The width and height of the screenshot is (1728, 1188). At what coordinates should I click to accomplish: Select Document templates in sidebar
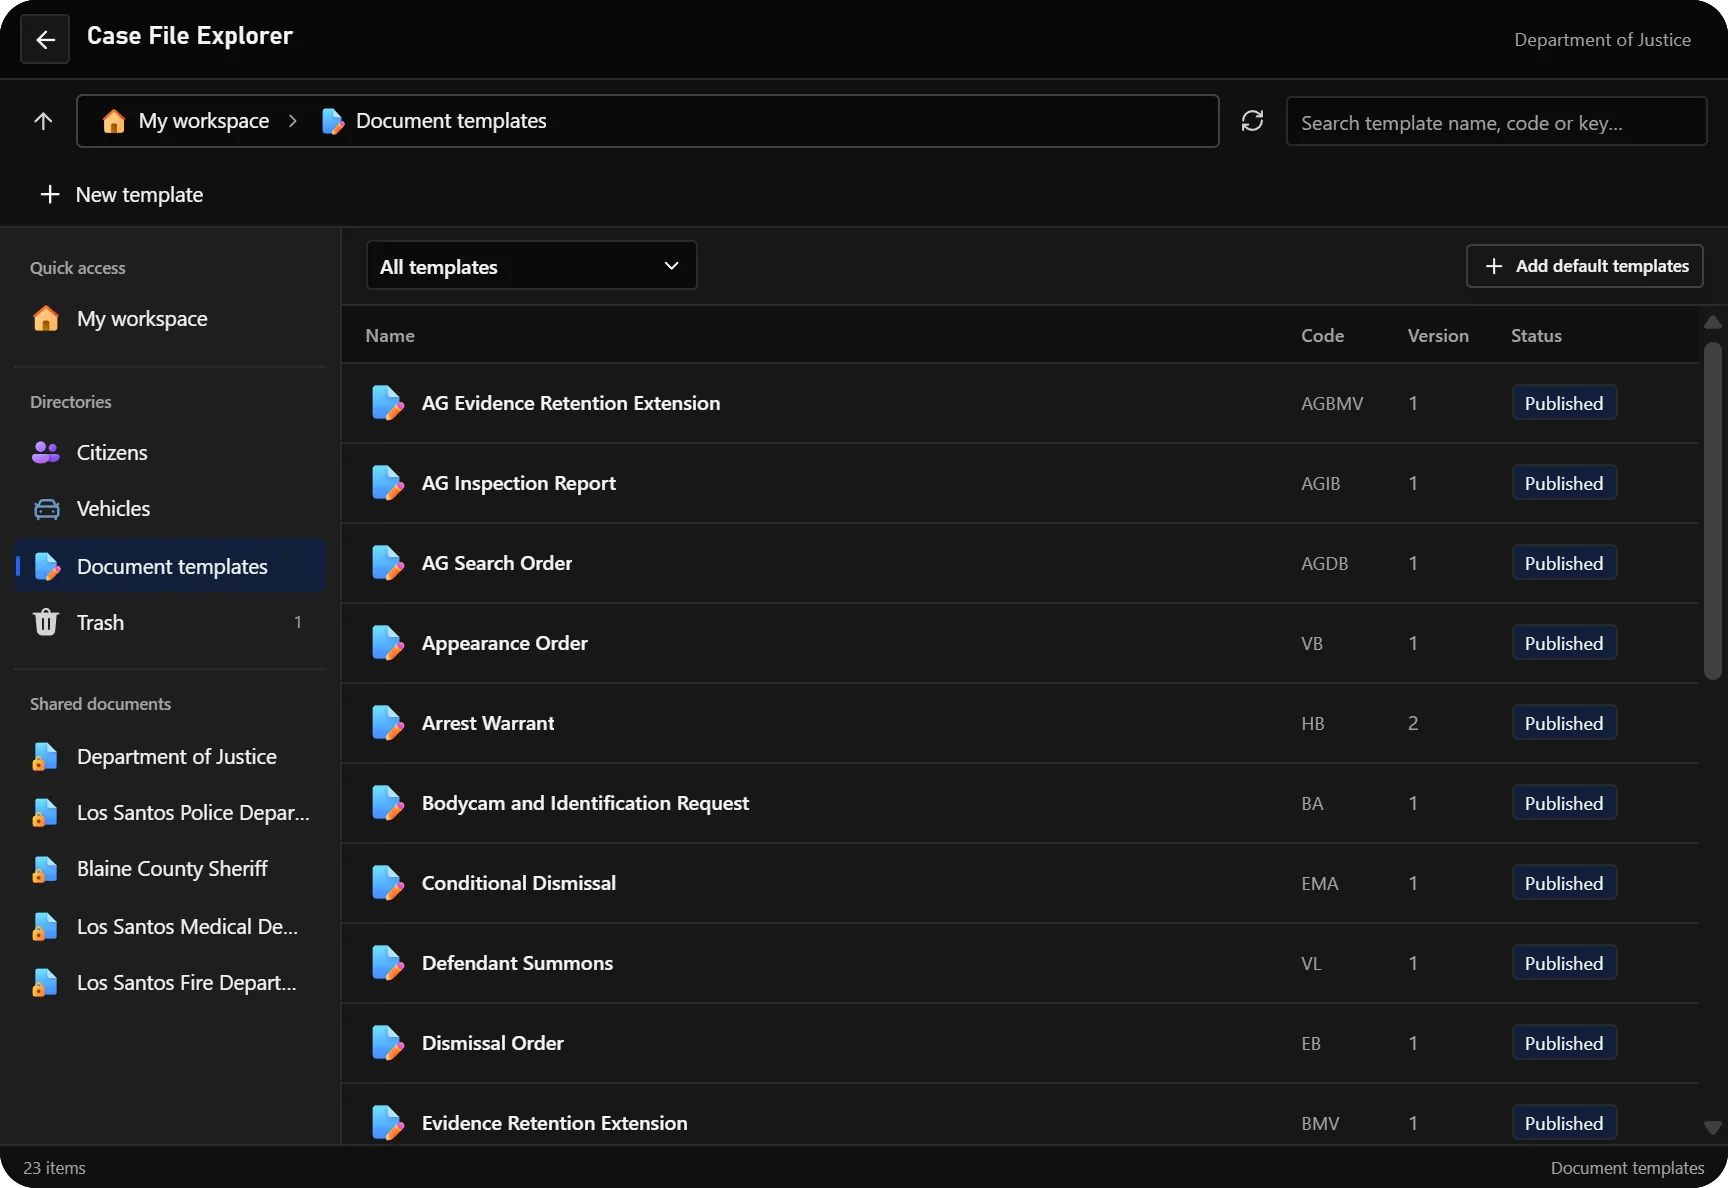tap(170, 566)
